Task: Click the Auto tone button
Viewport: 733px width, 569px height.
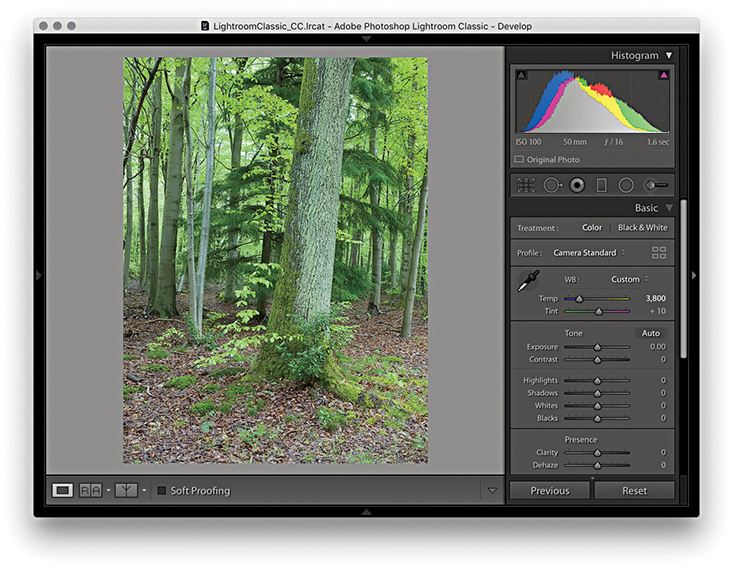Action: [x=651, y=333]
